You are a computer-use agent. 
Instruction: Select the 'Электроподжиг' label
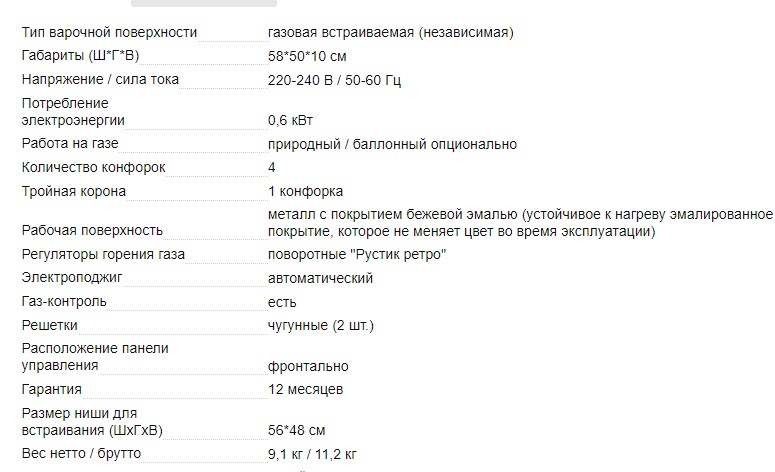70,278
